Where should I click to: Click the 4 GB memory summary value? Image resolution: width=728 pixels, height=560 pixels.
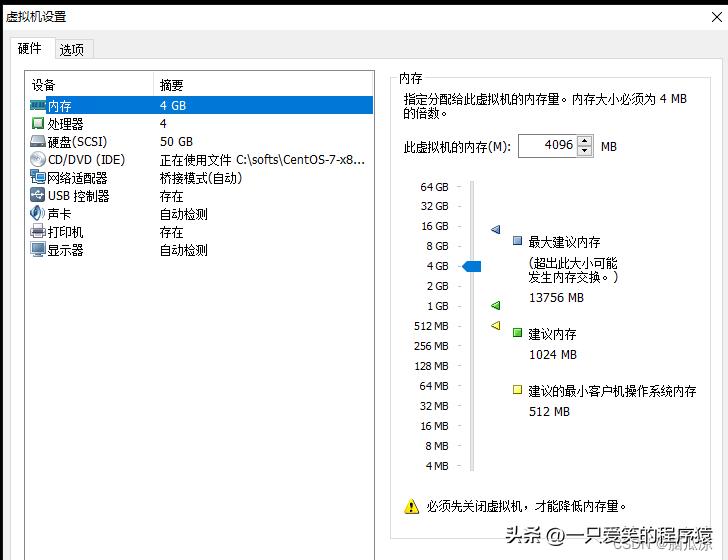(173, 105)
